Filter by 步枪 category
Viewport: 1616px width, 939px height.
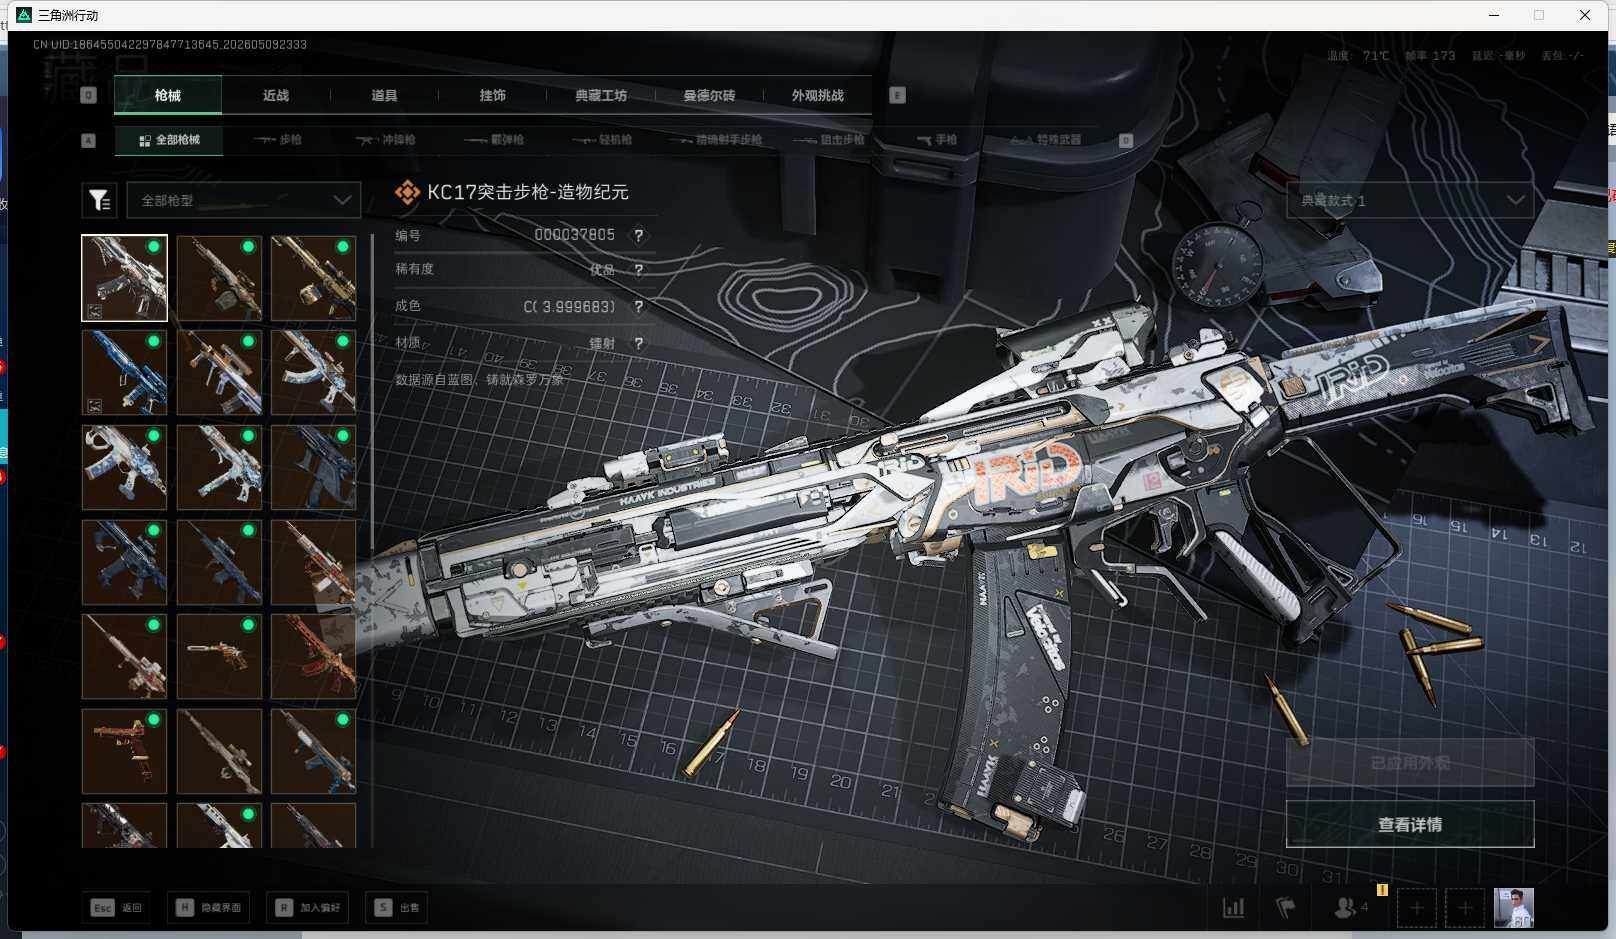coord(278,140)
